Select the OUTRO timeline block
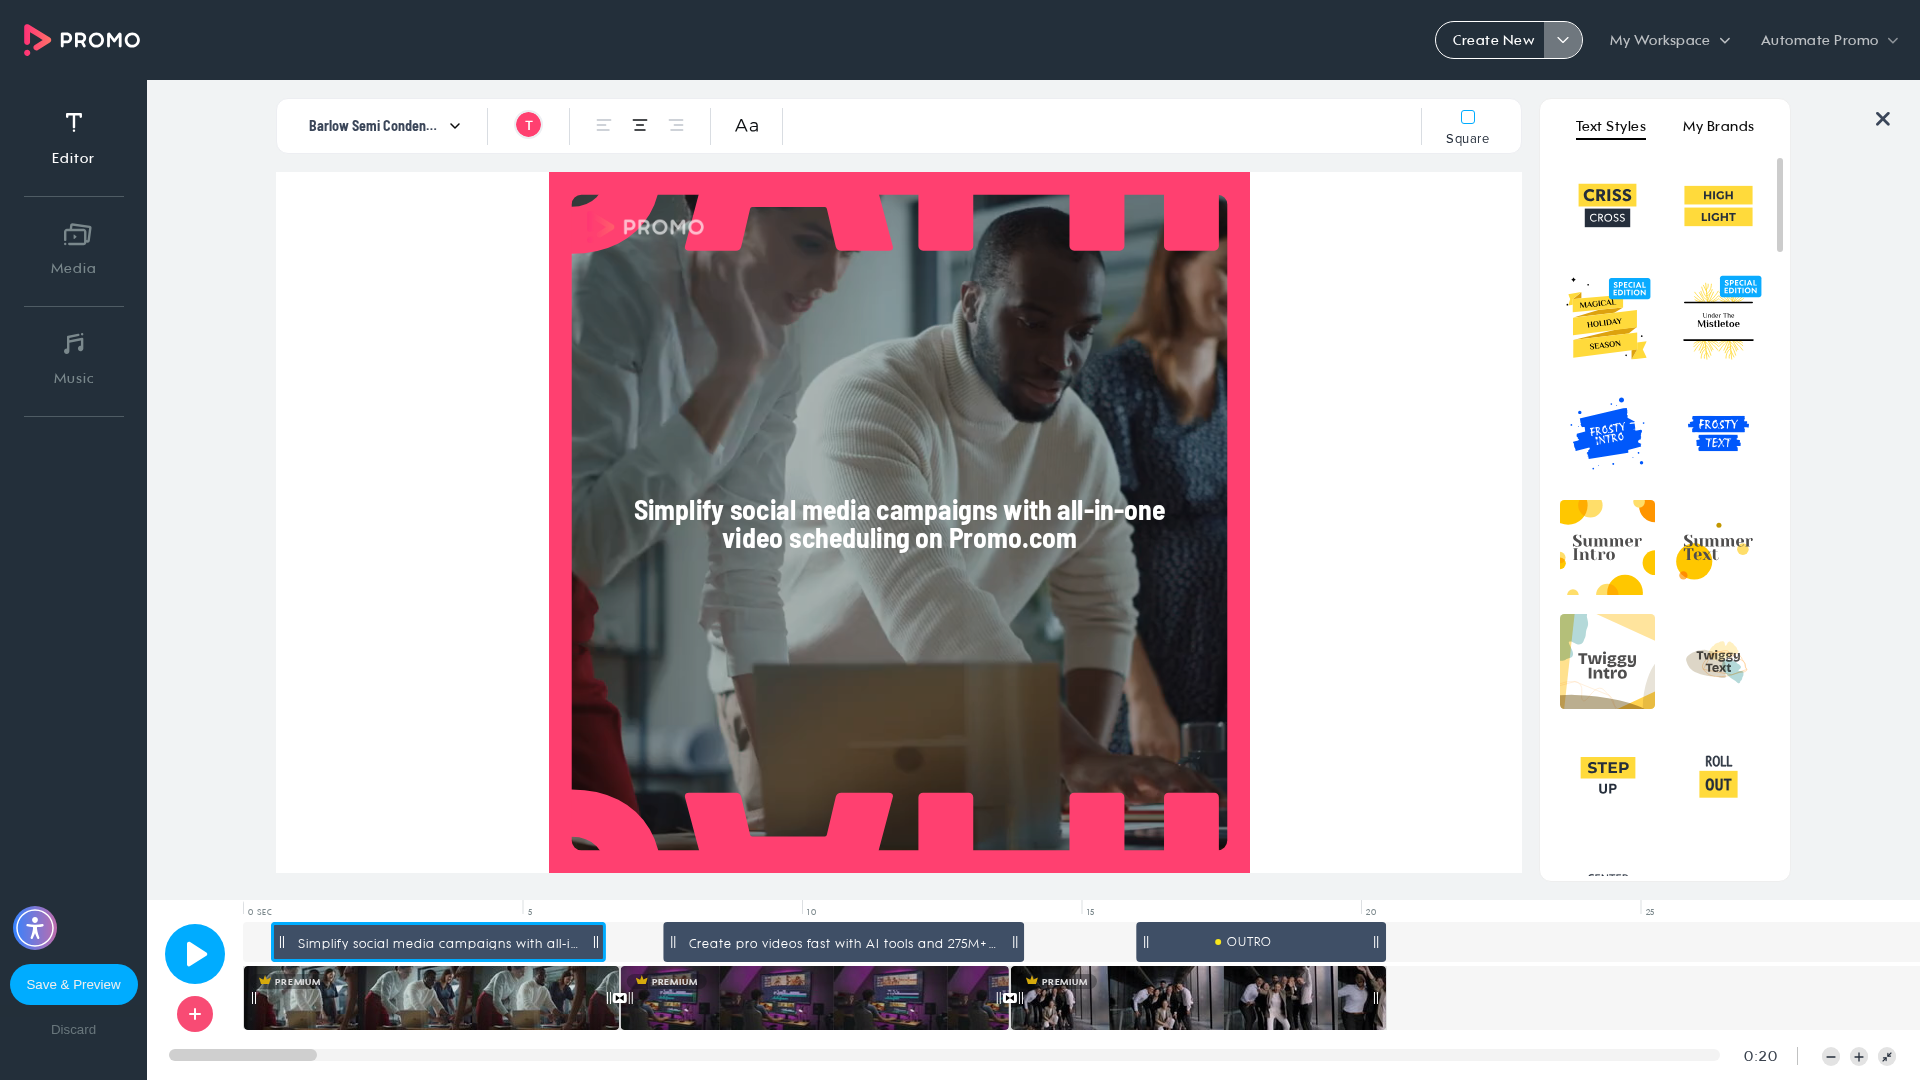 pos(1261,942)
